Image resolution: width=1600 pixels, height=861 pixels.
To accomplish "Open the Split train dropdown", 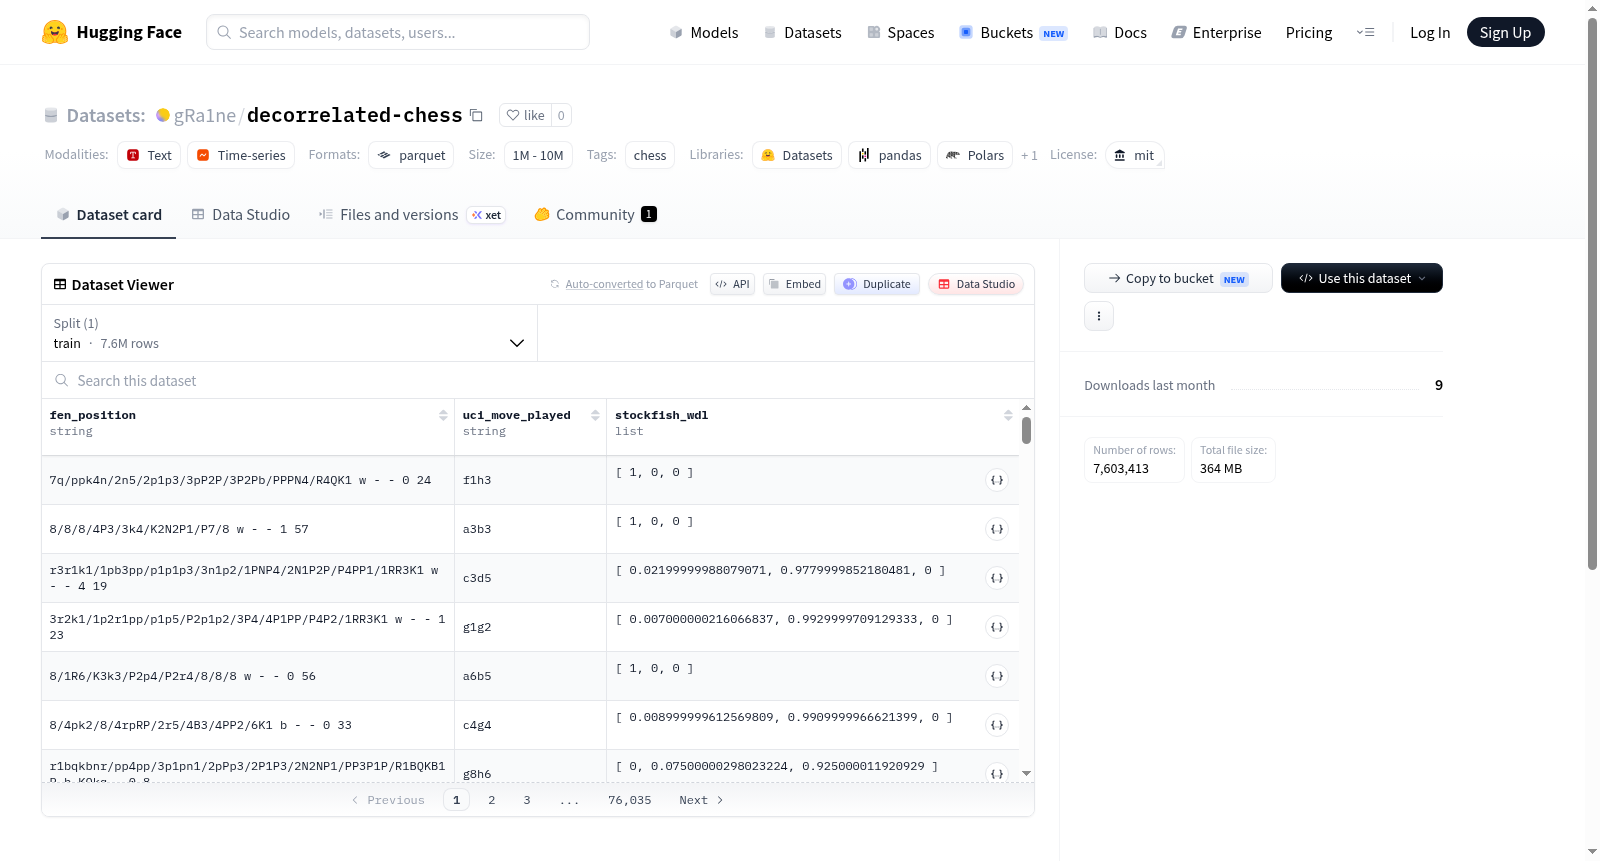I will 290,333.
